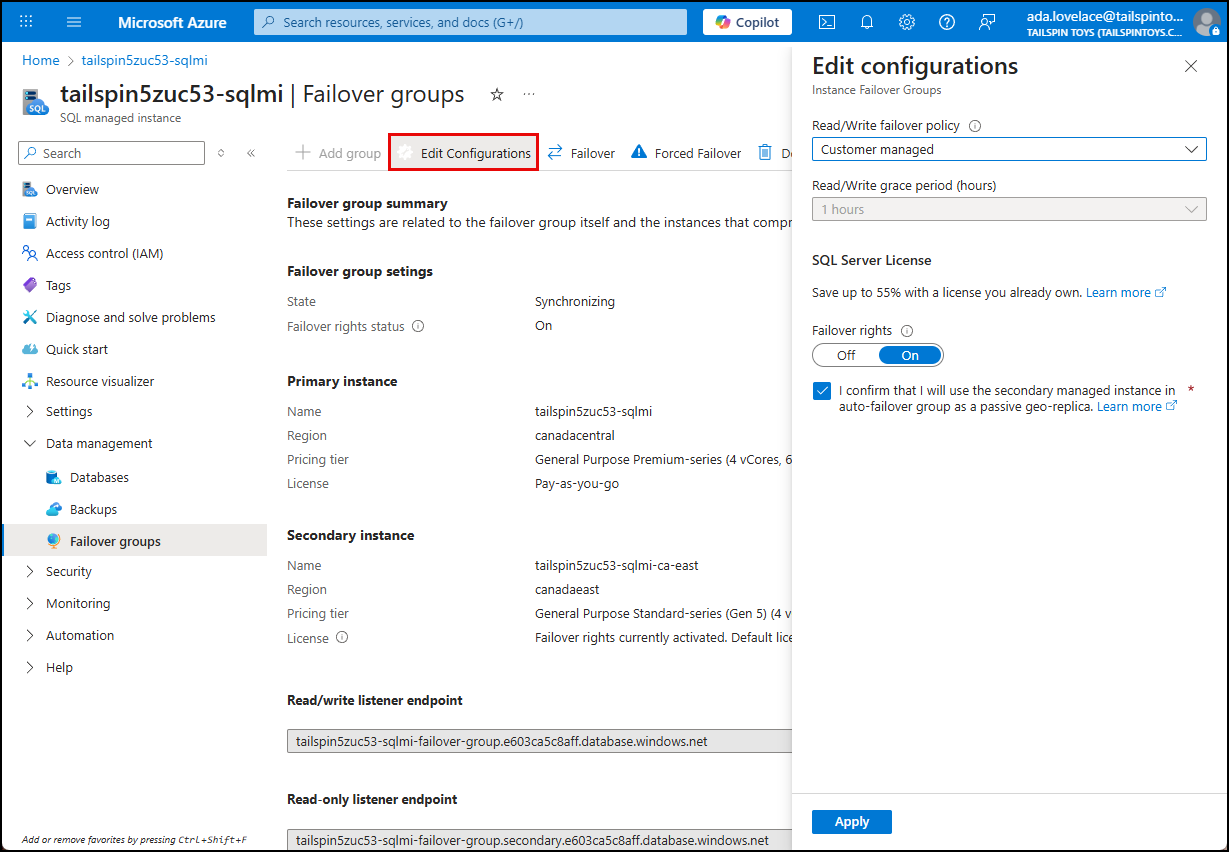
Task: Uncheck the passive geo-replica confirmation checkbox
Action: [x=822, y=391]
